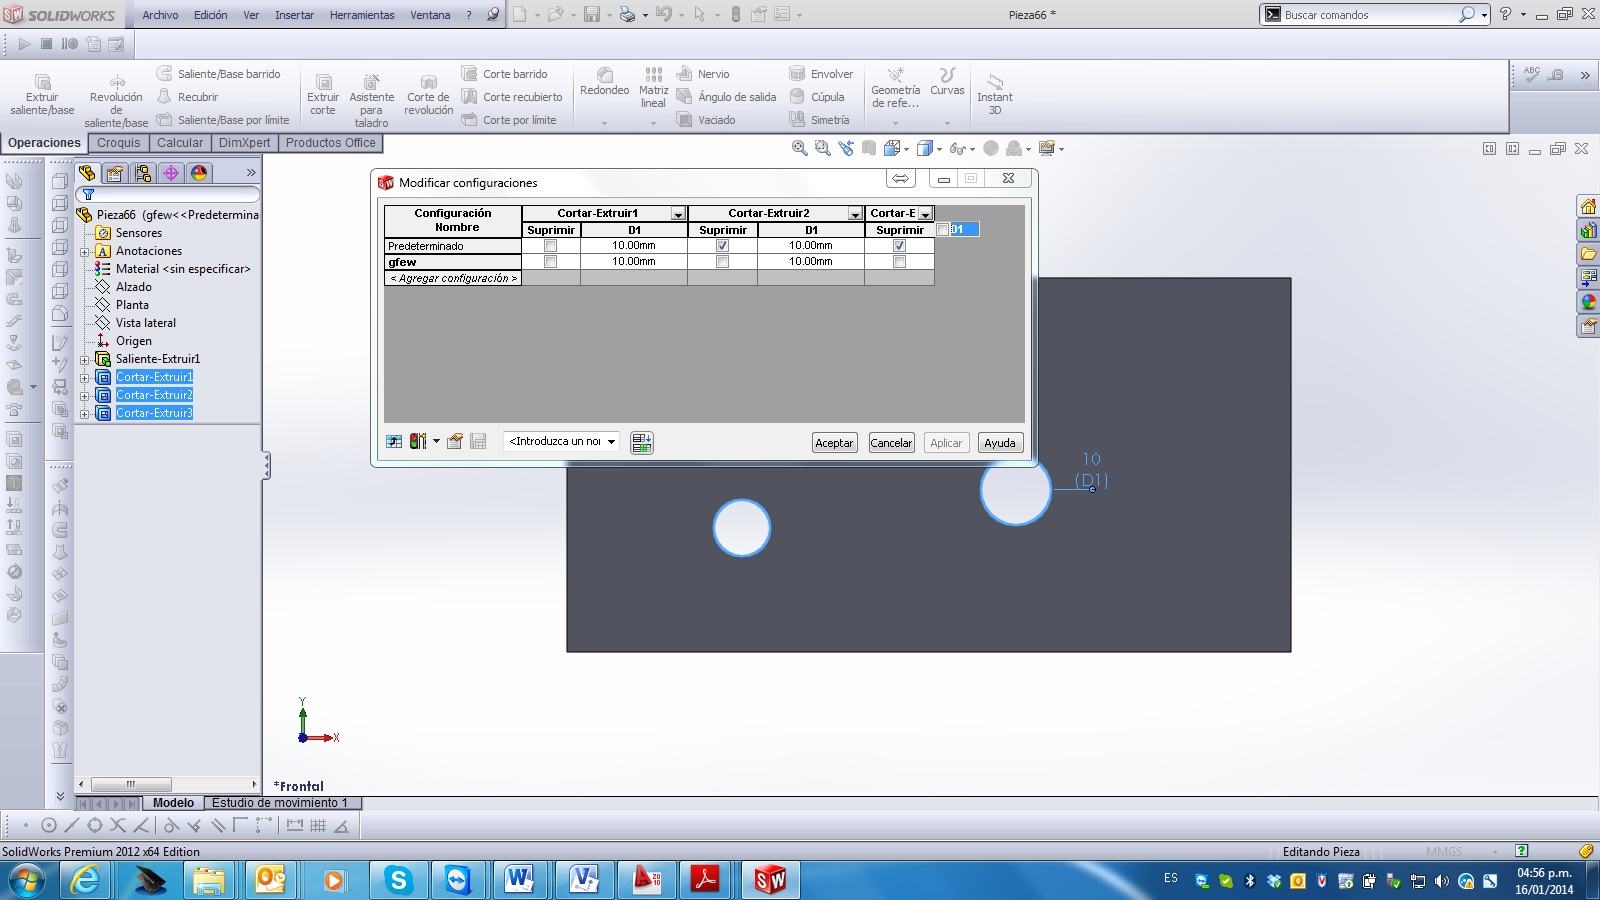Screen dimensions: 1600x900
Task: Expand Cortar-Extruir1 in the feature tree
Action: (x=85, y=378)
